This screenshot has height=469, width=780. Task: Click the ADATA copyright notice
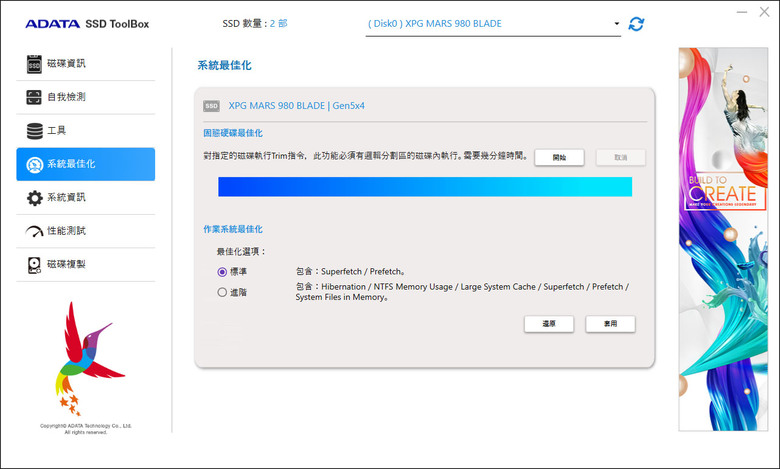point(86,429)
